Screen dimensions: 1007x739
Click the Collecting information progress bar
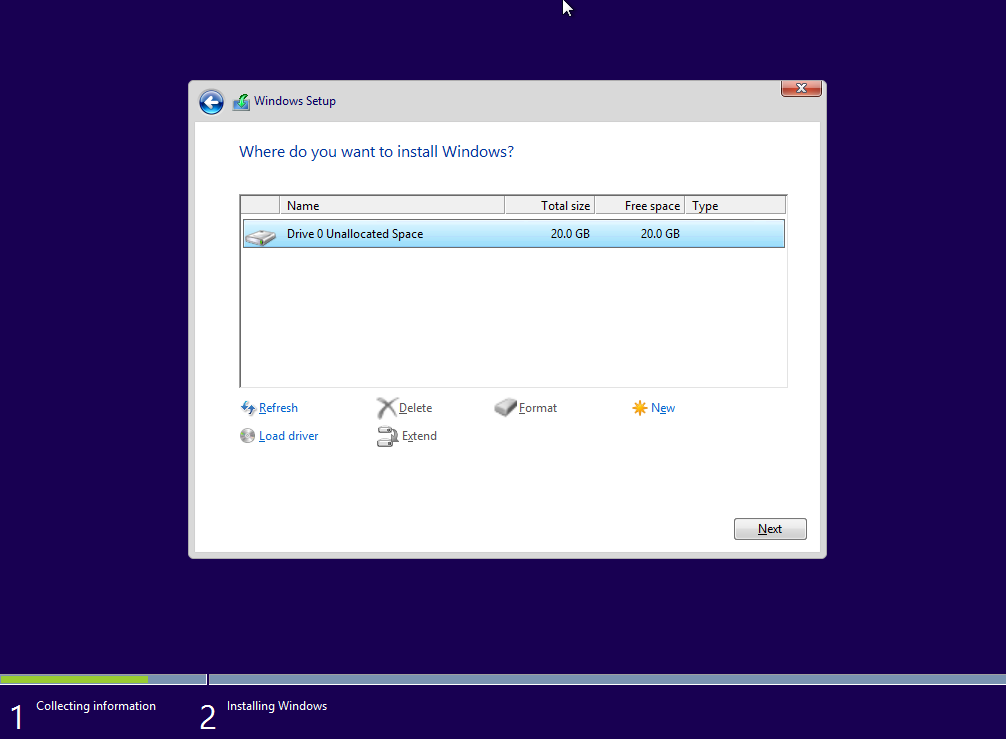coord(103,679)
